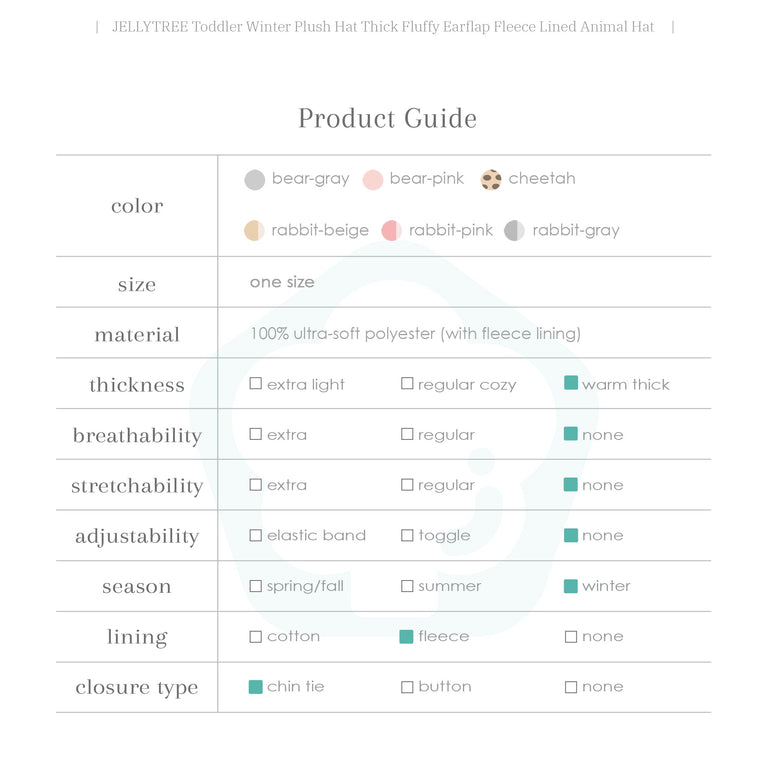This screenshot has width=770, height=770.
Task: Enable extra breathability checkbox
Action: pyautogui.click(x=256, y=435)
